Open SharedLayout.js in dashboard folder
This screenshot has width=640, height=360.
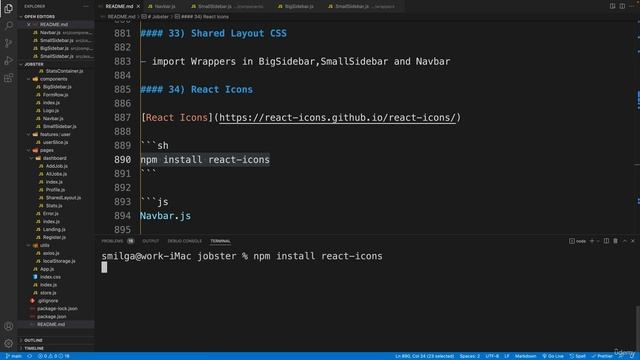coord(63,198)
